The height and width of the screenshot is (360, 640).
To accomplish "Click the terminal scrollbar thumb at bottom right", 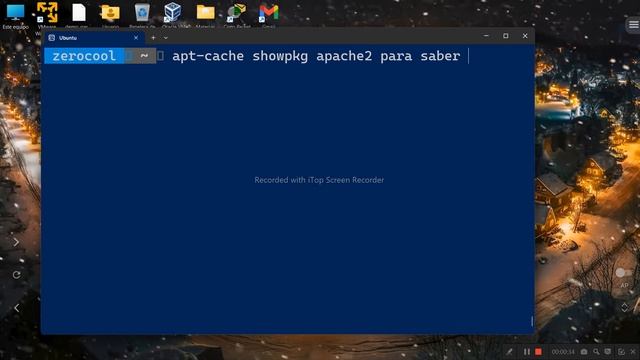I will pyautogui.click(x=532, y=321).
